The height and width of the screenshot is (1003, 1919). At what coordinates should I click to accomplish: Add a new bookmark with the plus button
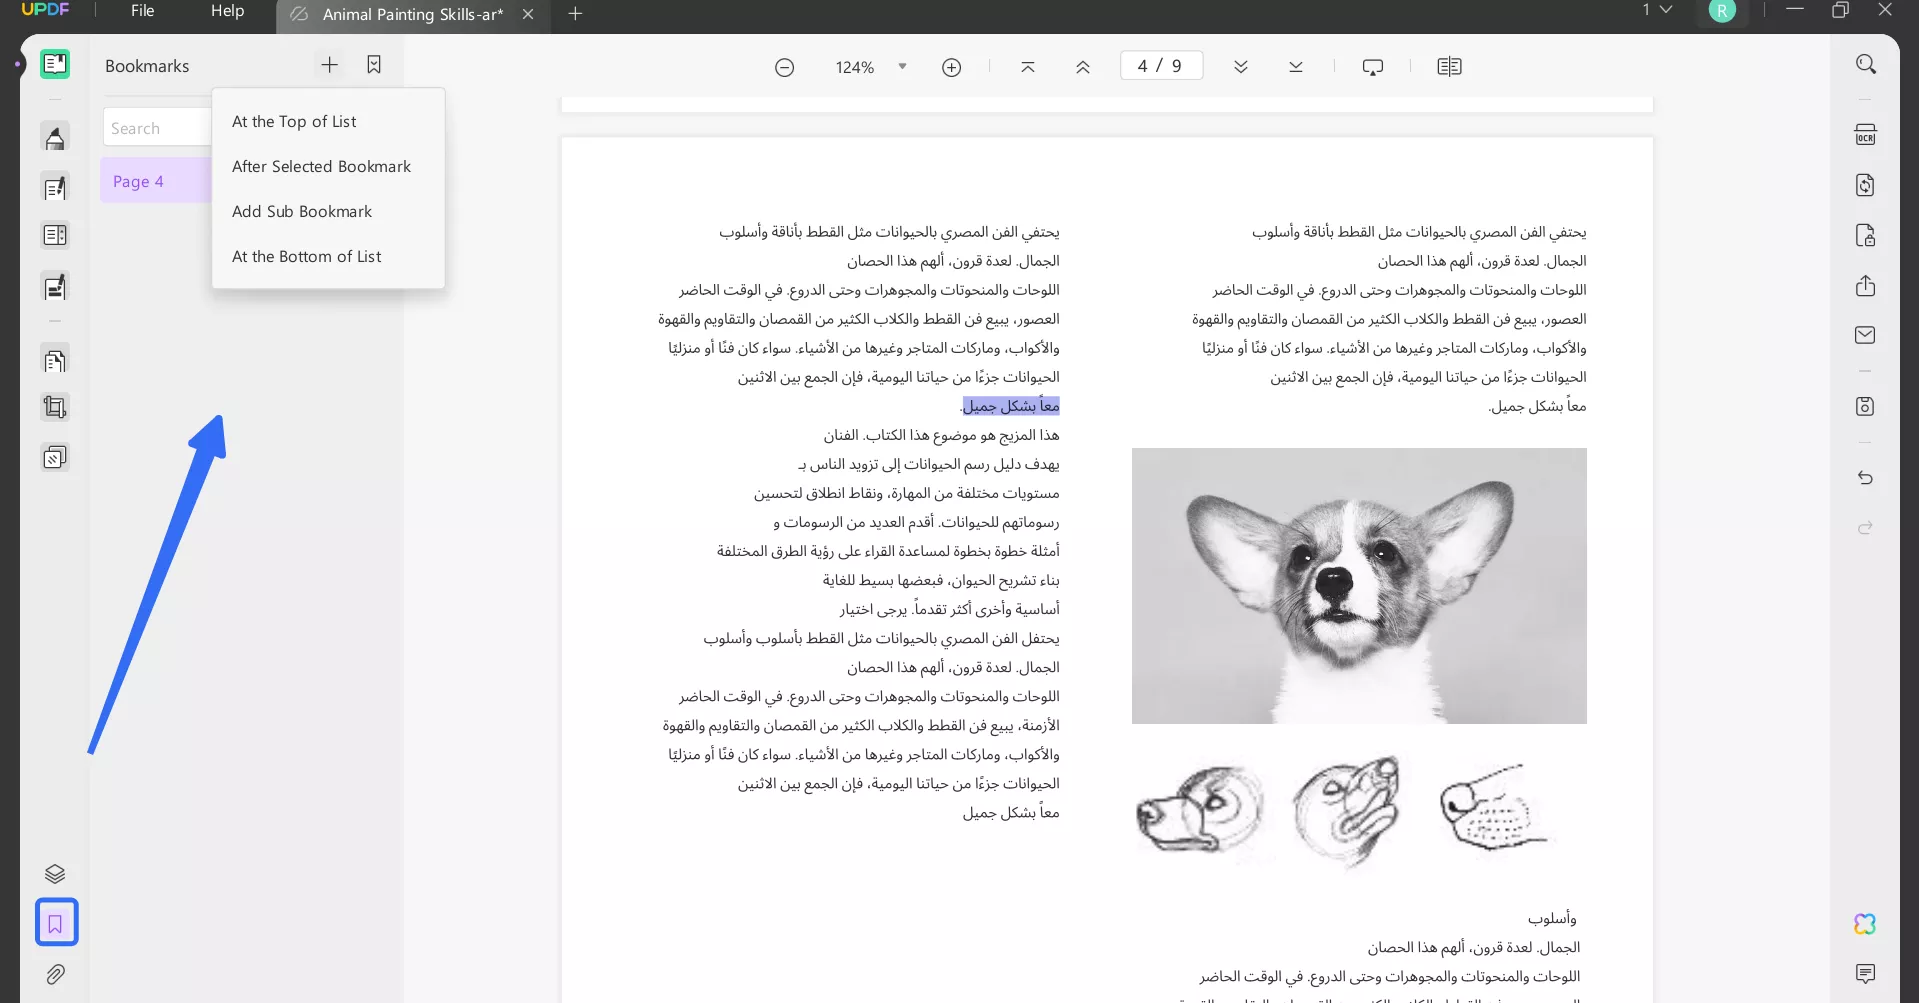tap(329, 65)
